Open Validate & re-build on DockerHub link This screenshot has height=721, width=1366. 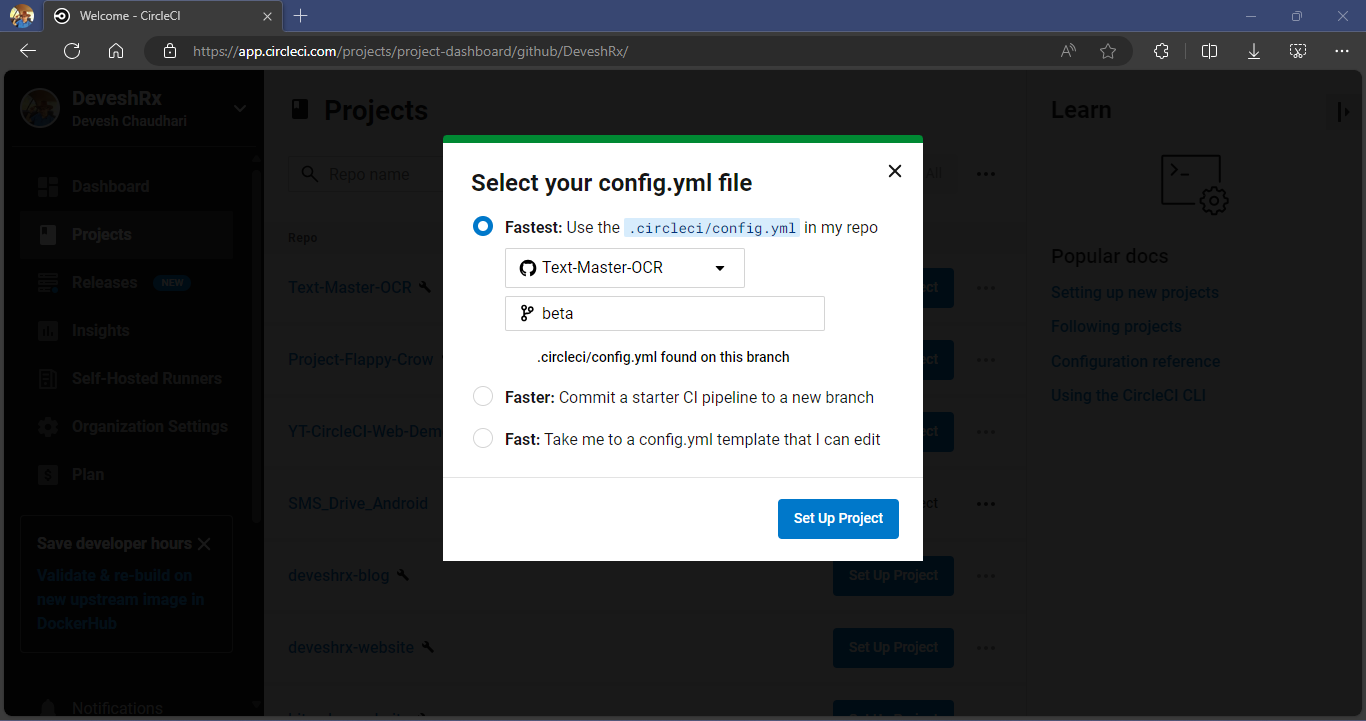click(121, 599)
